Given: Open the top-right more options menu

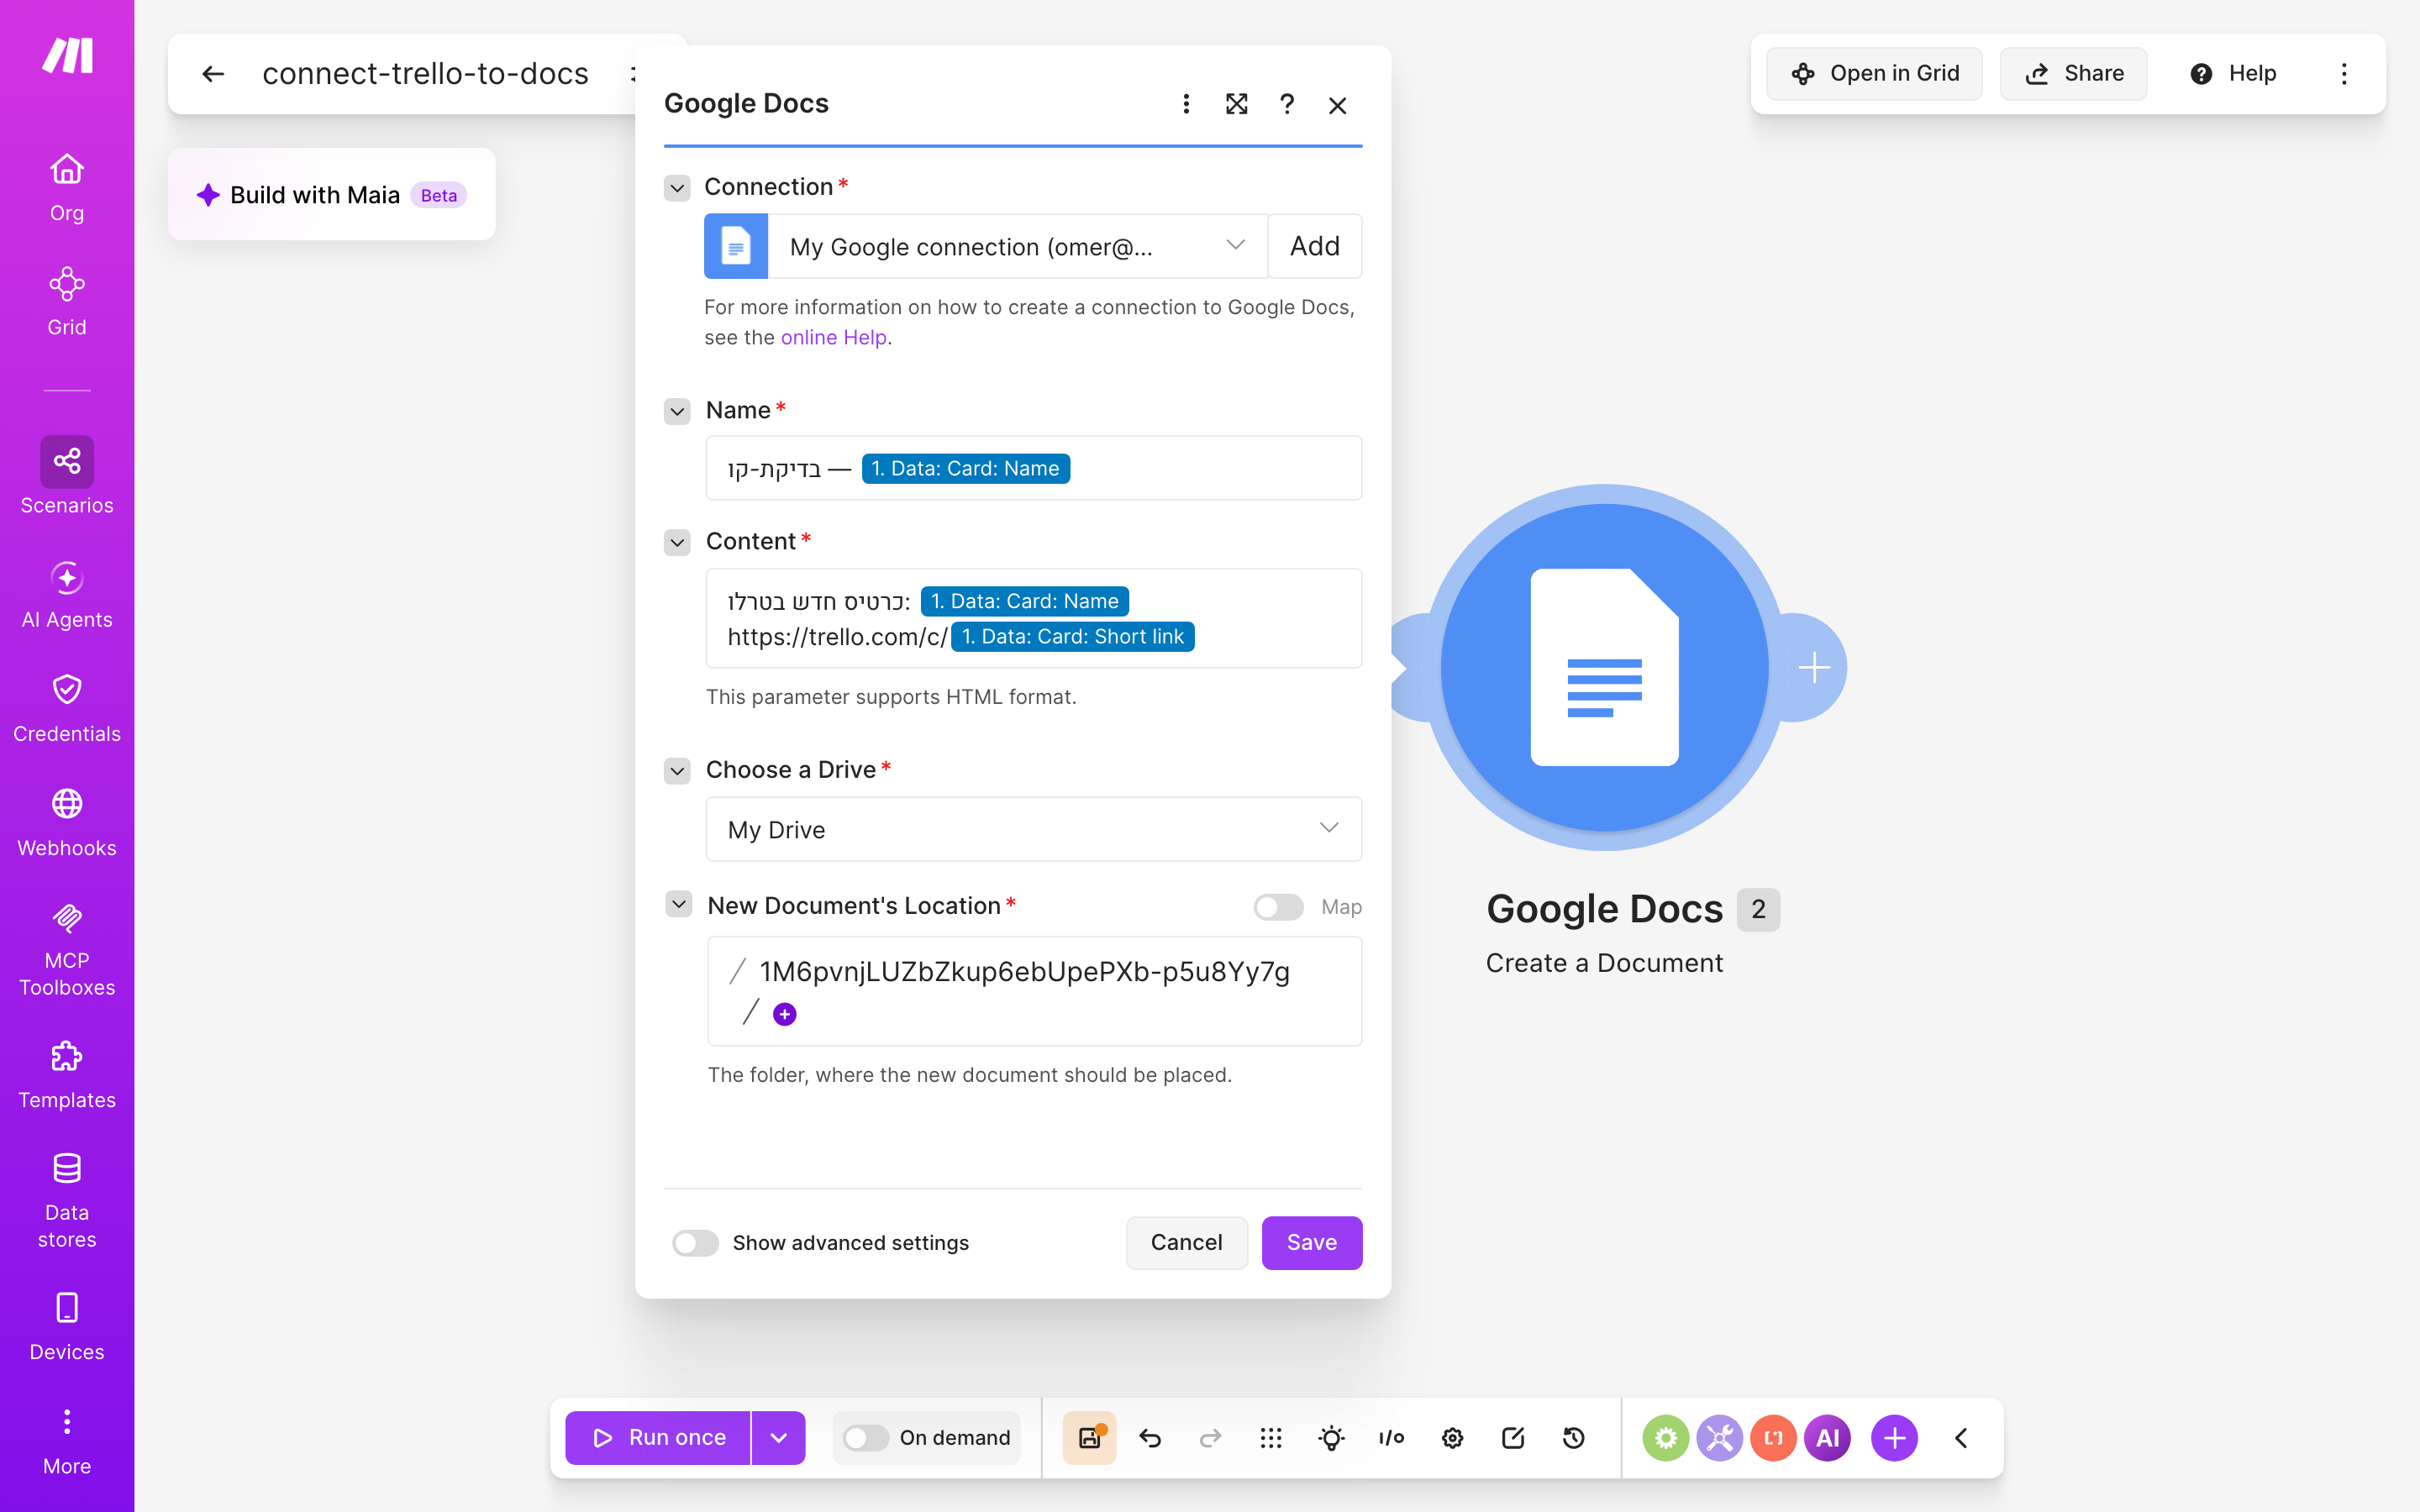Looking at the screenshot, I should (2344, 74).
